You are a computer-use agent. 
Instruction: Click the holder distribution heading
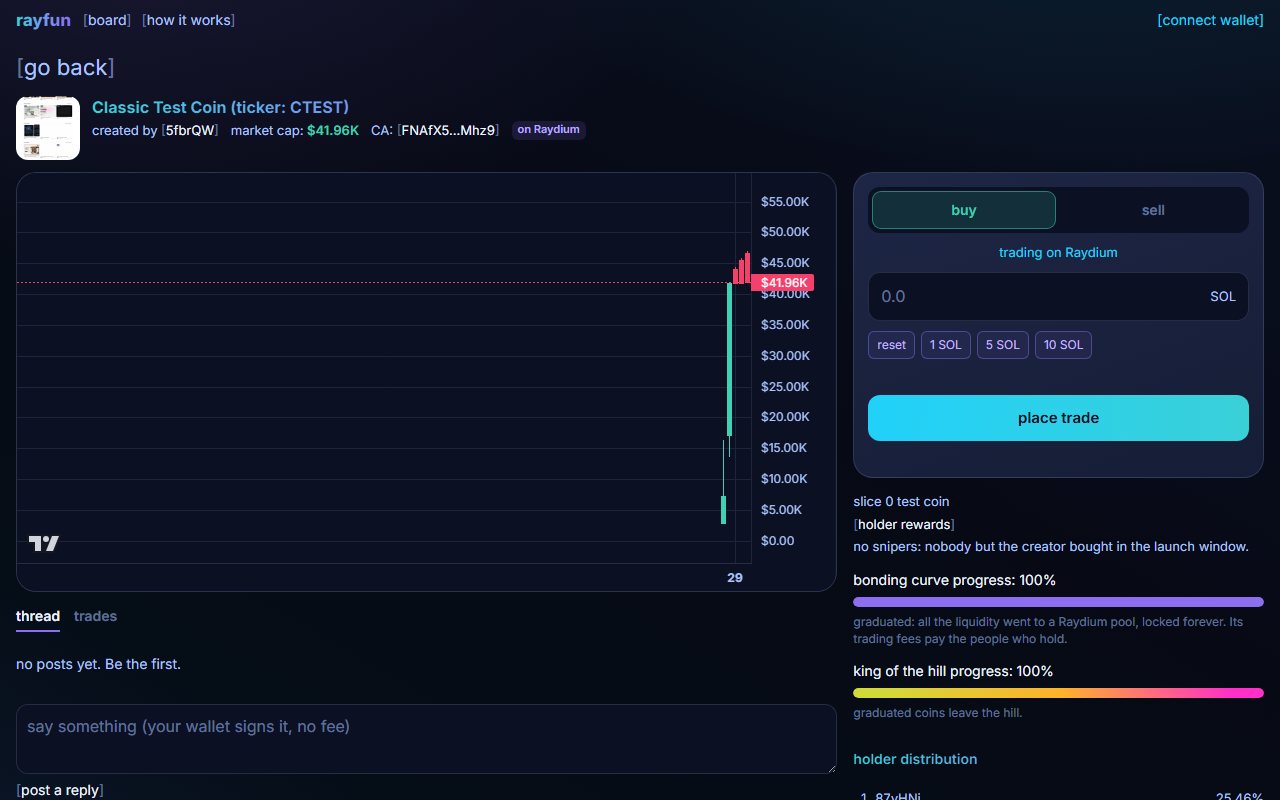915,760
